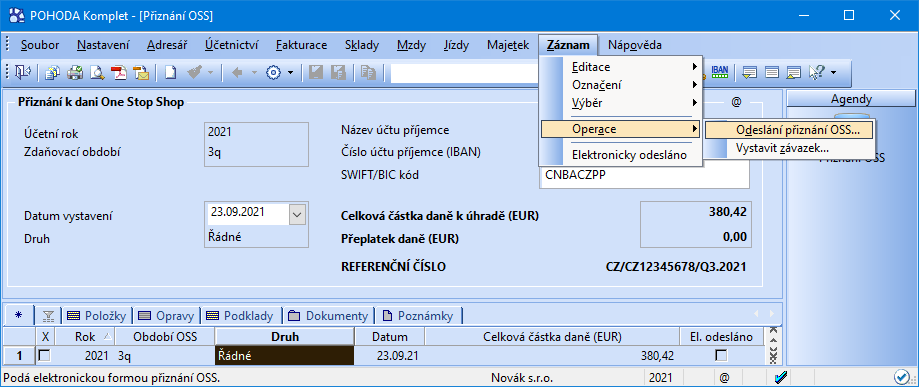Expand the help cursor icon dropdown arrow
The height and width of the screenshot is (387, 919).
[x=833, y=73]
